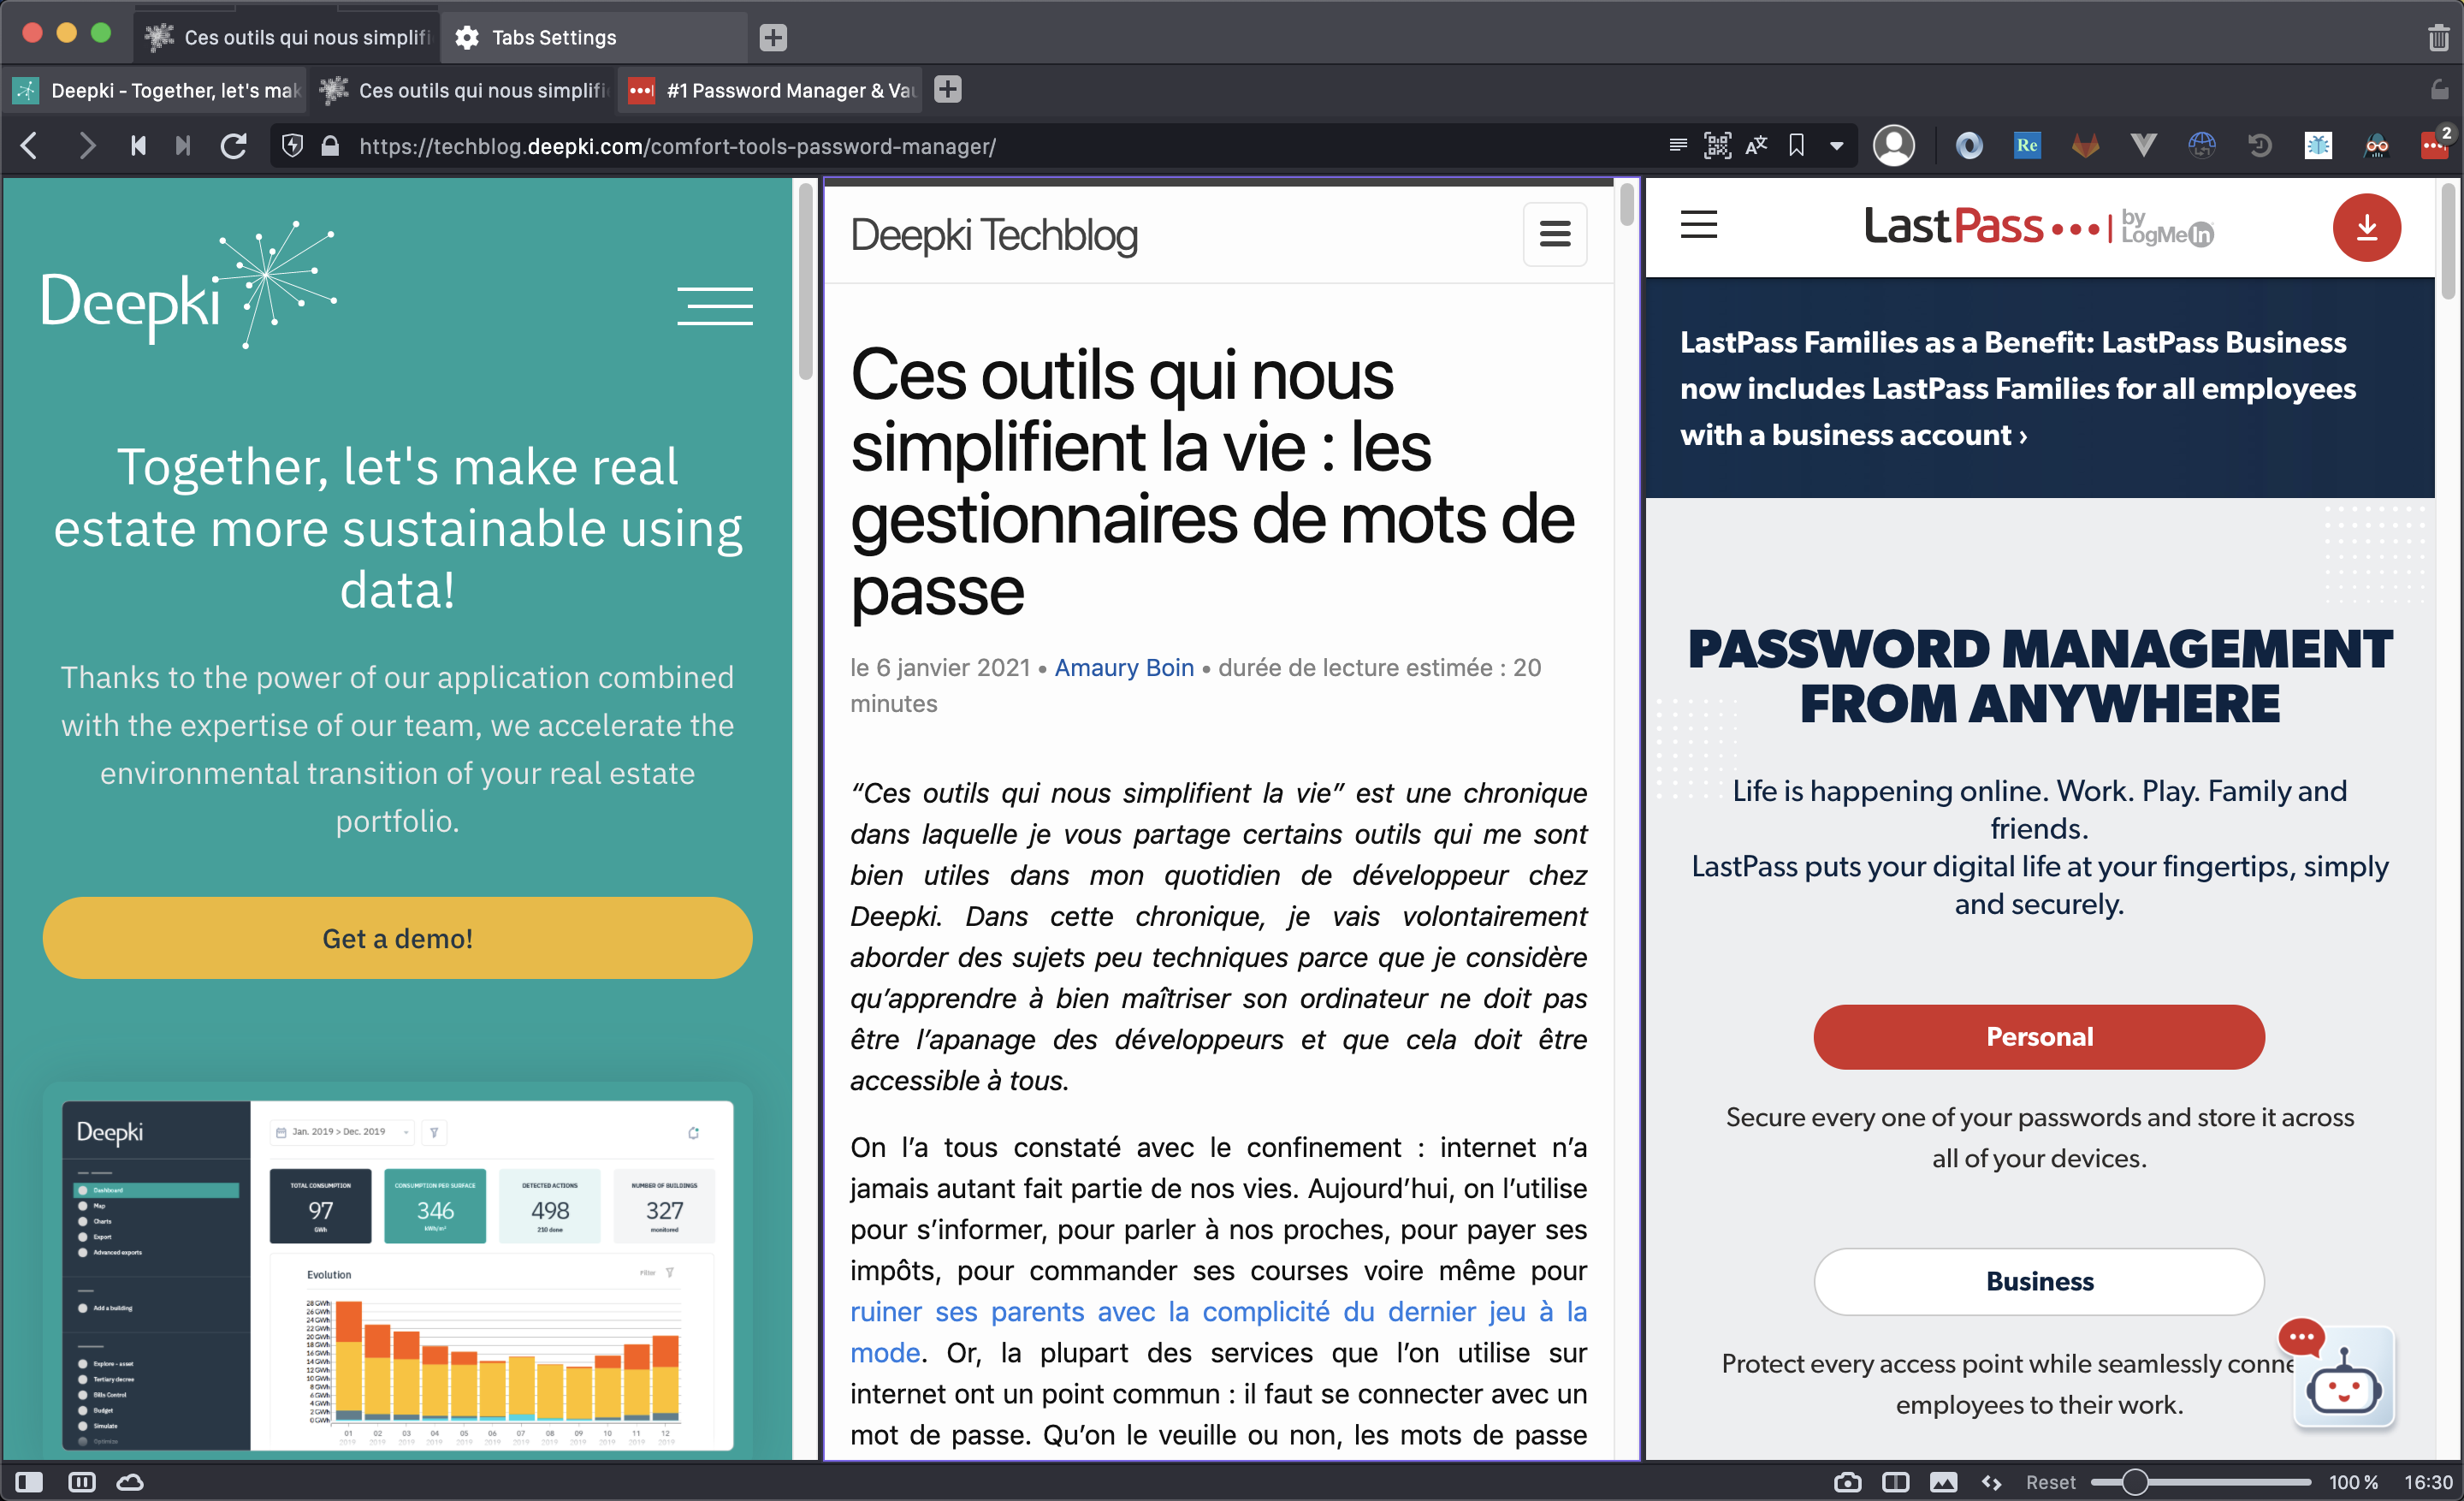Open the LastPass page hamburger menu
The image size is (2464, 1501).
click(1698, 224)
